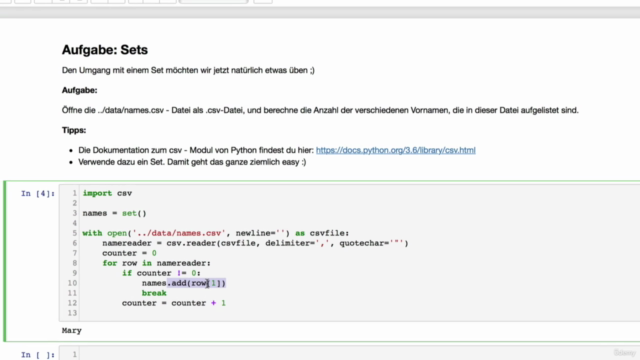Click the 'In [4]:' cell prompt

(x=38, y=193)
